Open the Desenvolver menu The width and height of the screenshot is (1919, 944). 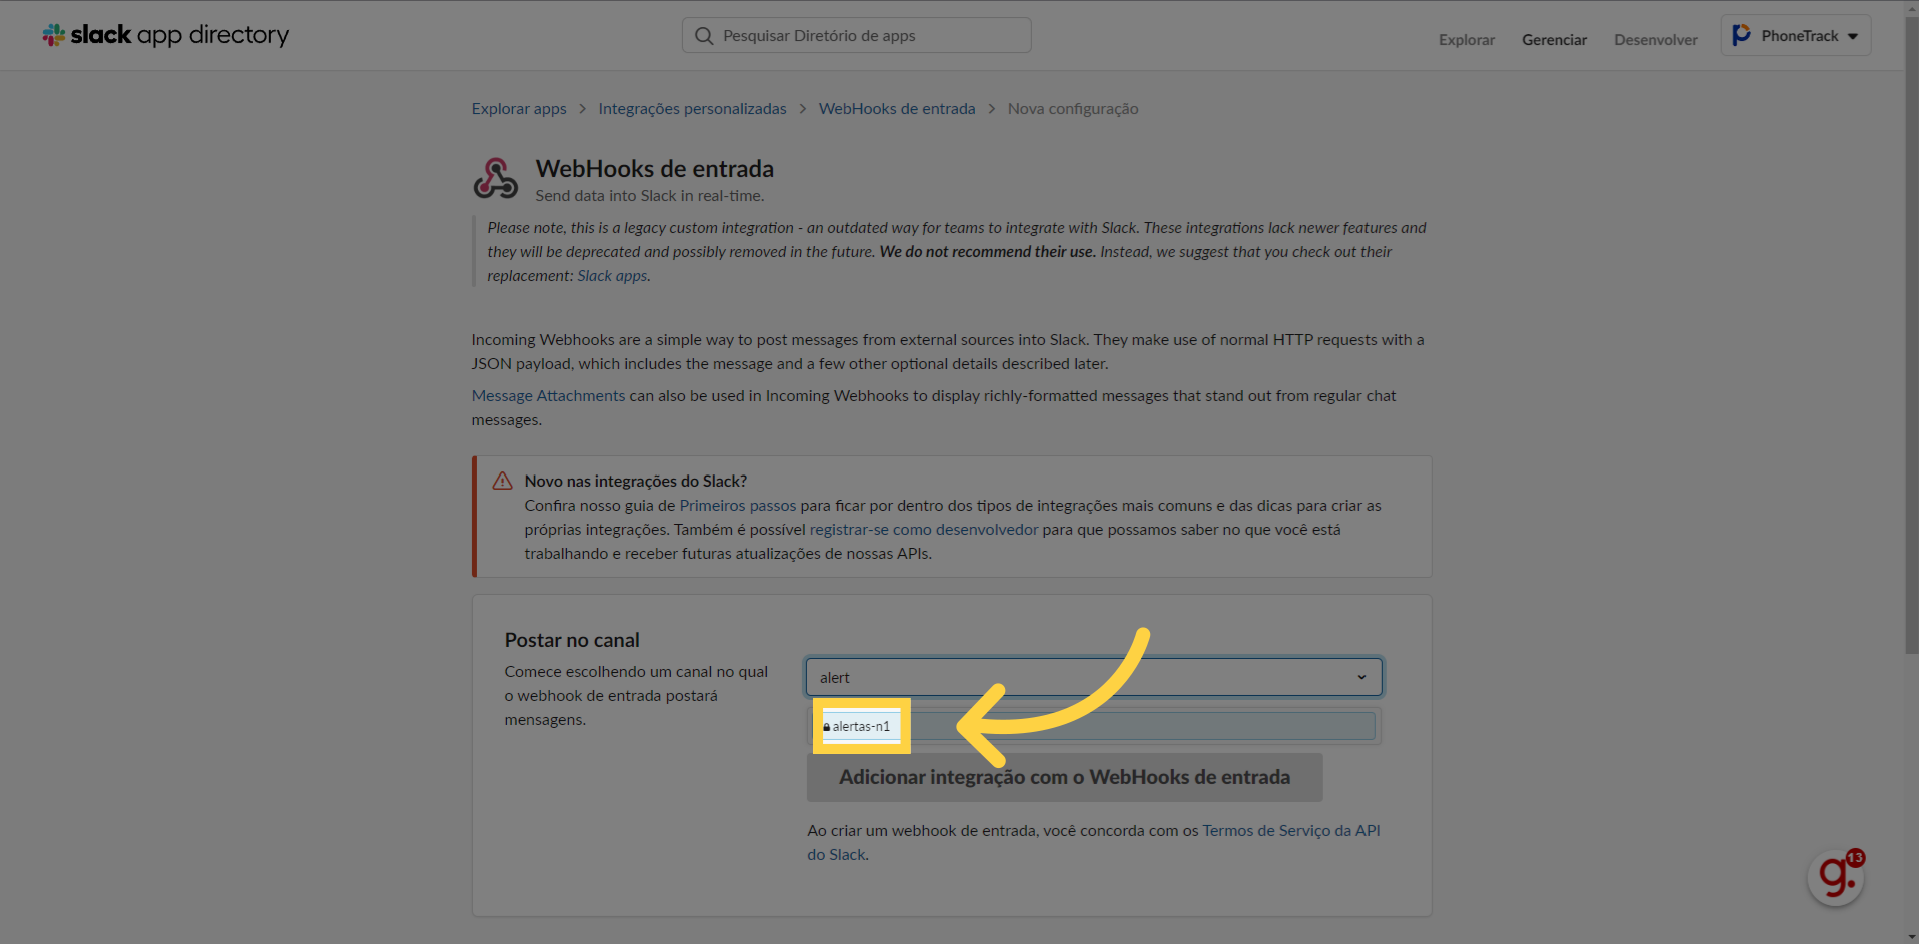pos(1655,39)
